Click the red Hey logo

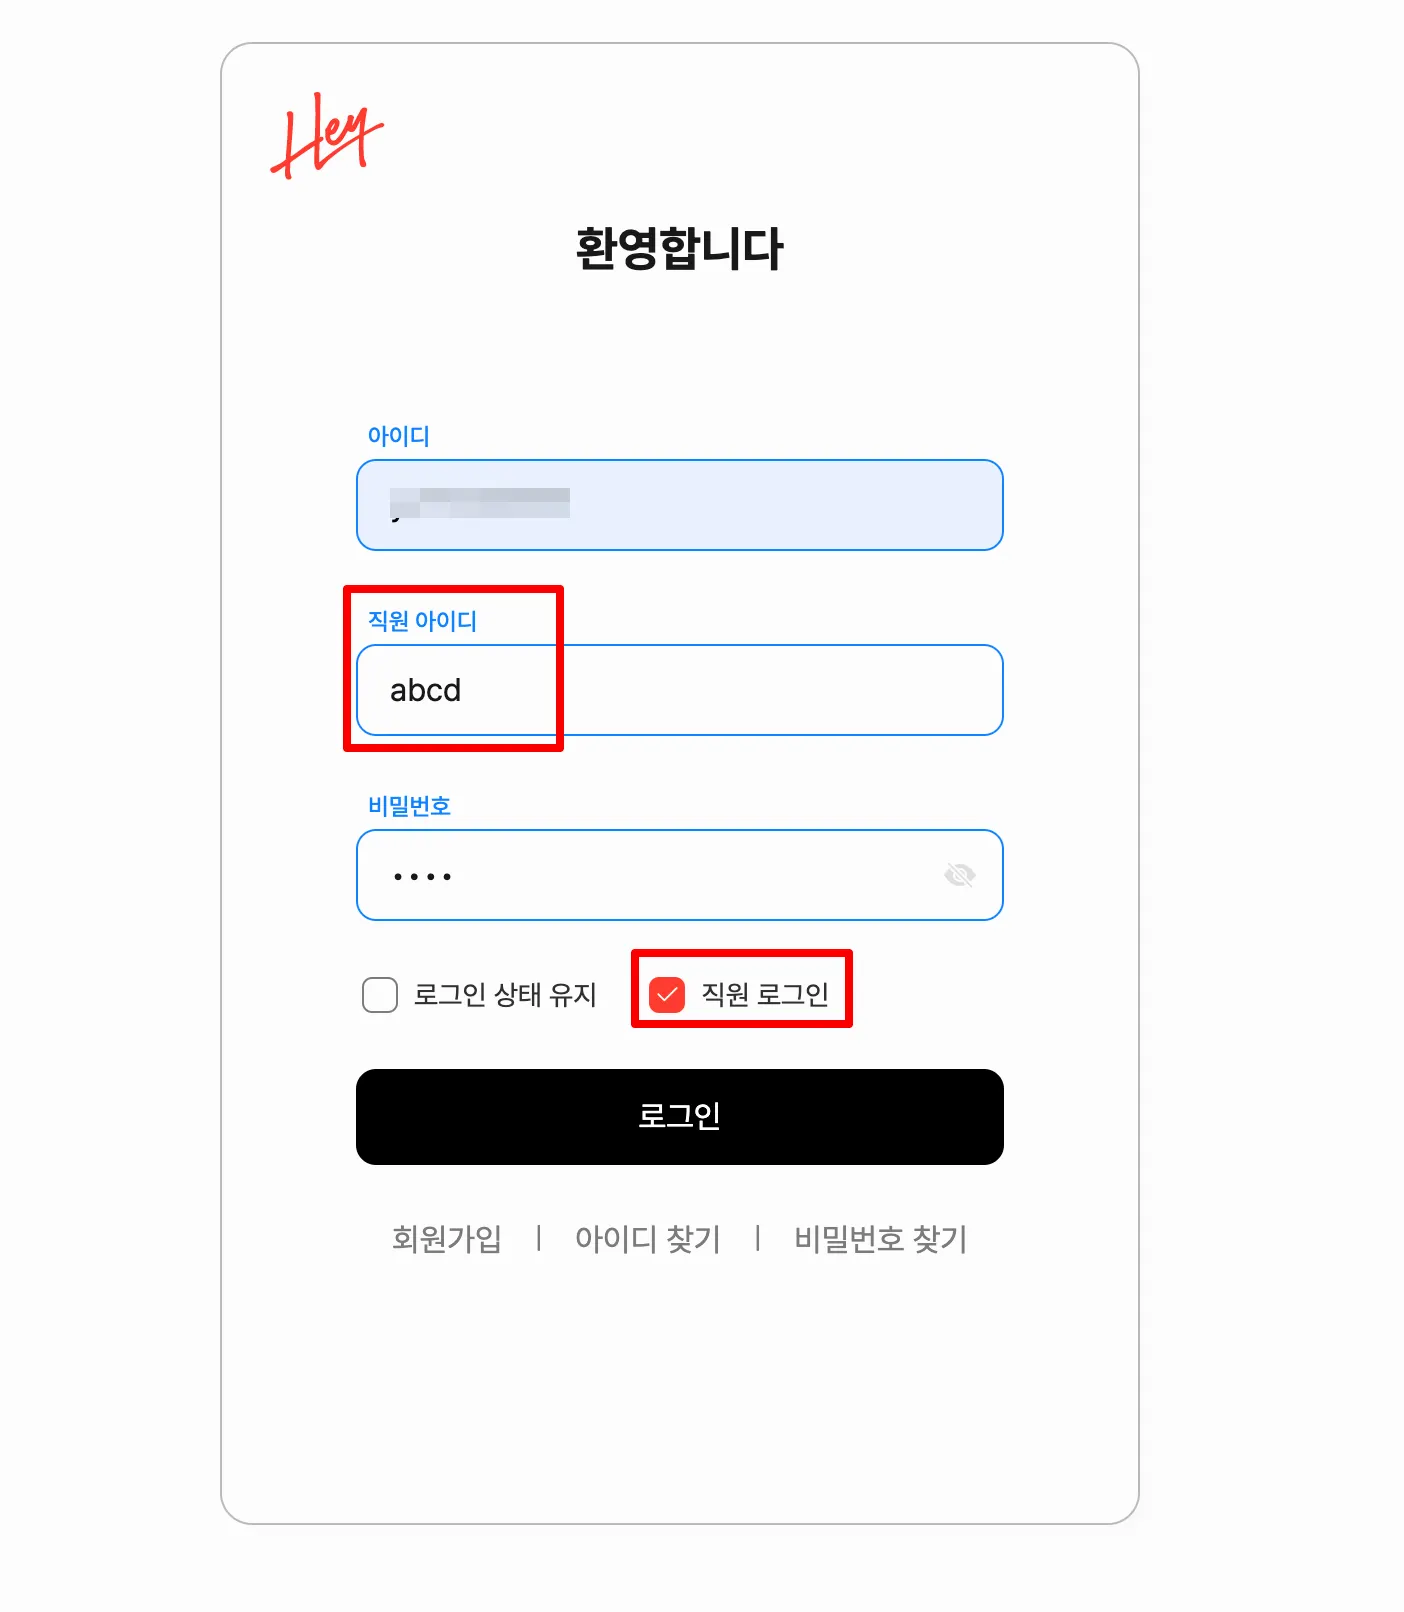tap(327, 136)
